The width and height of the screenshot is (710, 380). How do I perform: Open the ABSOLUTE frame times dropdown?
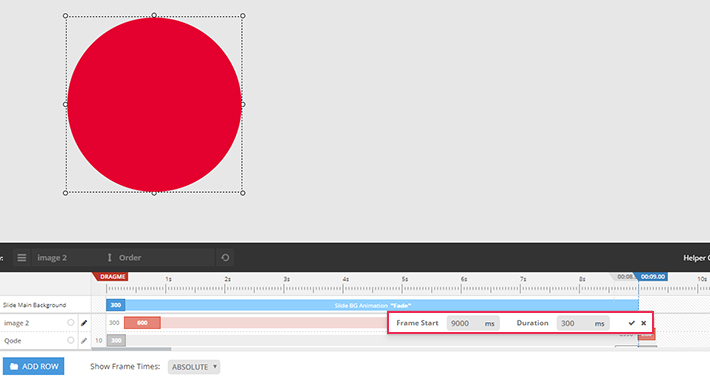[194, 367]
